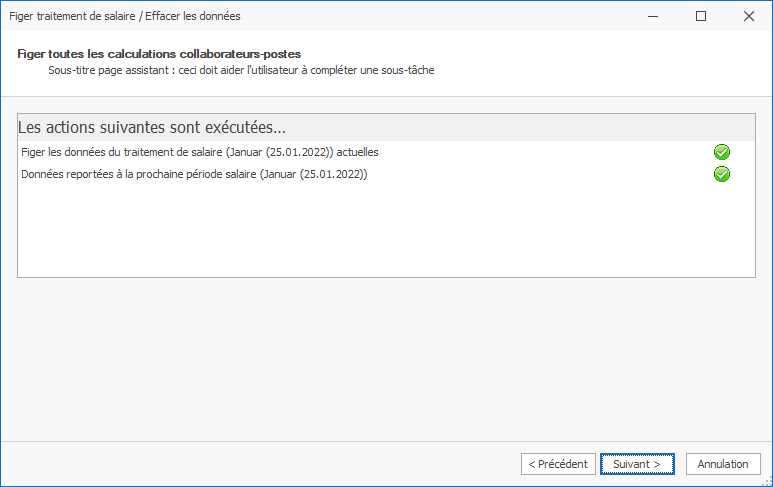Click the green checkmark beside Figer les données
773x487 pixels.
[x=721, y=152]
